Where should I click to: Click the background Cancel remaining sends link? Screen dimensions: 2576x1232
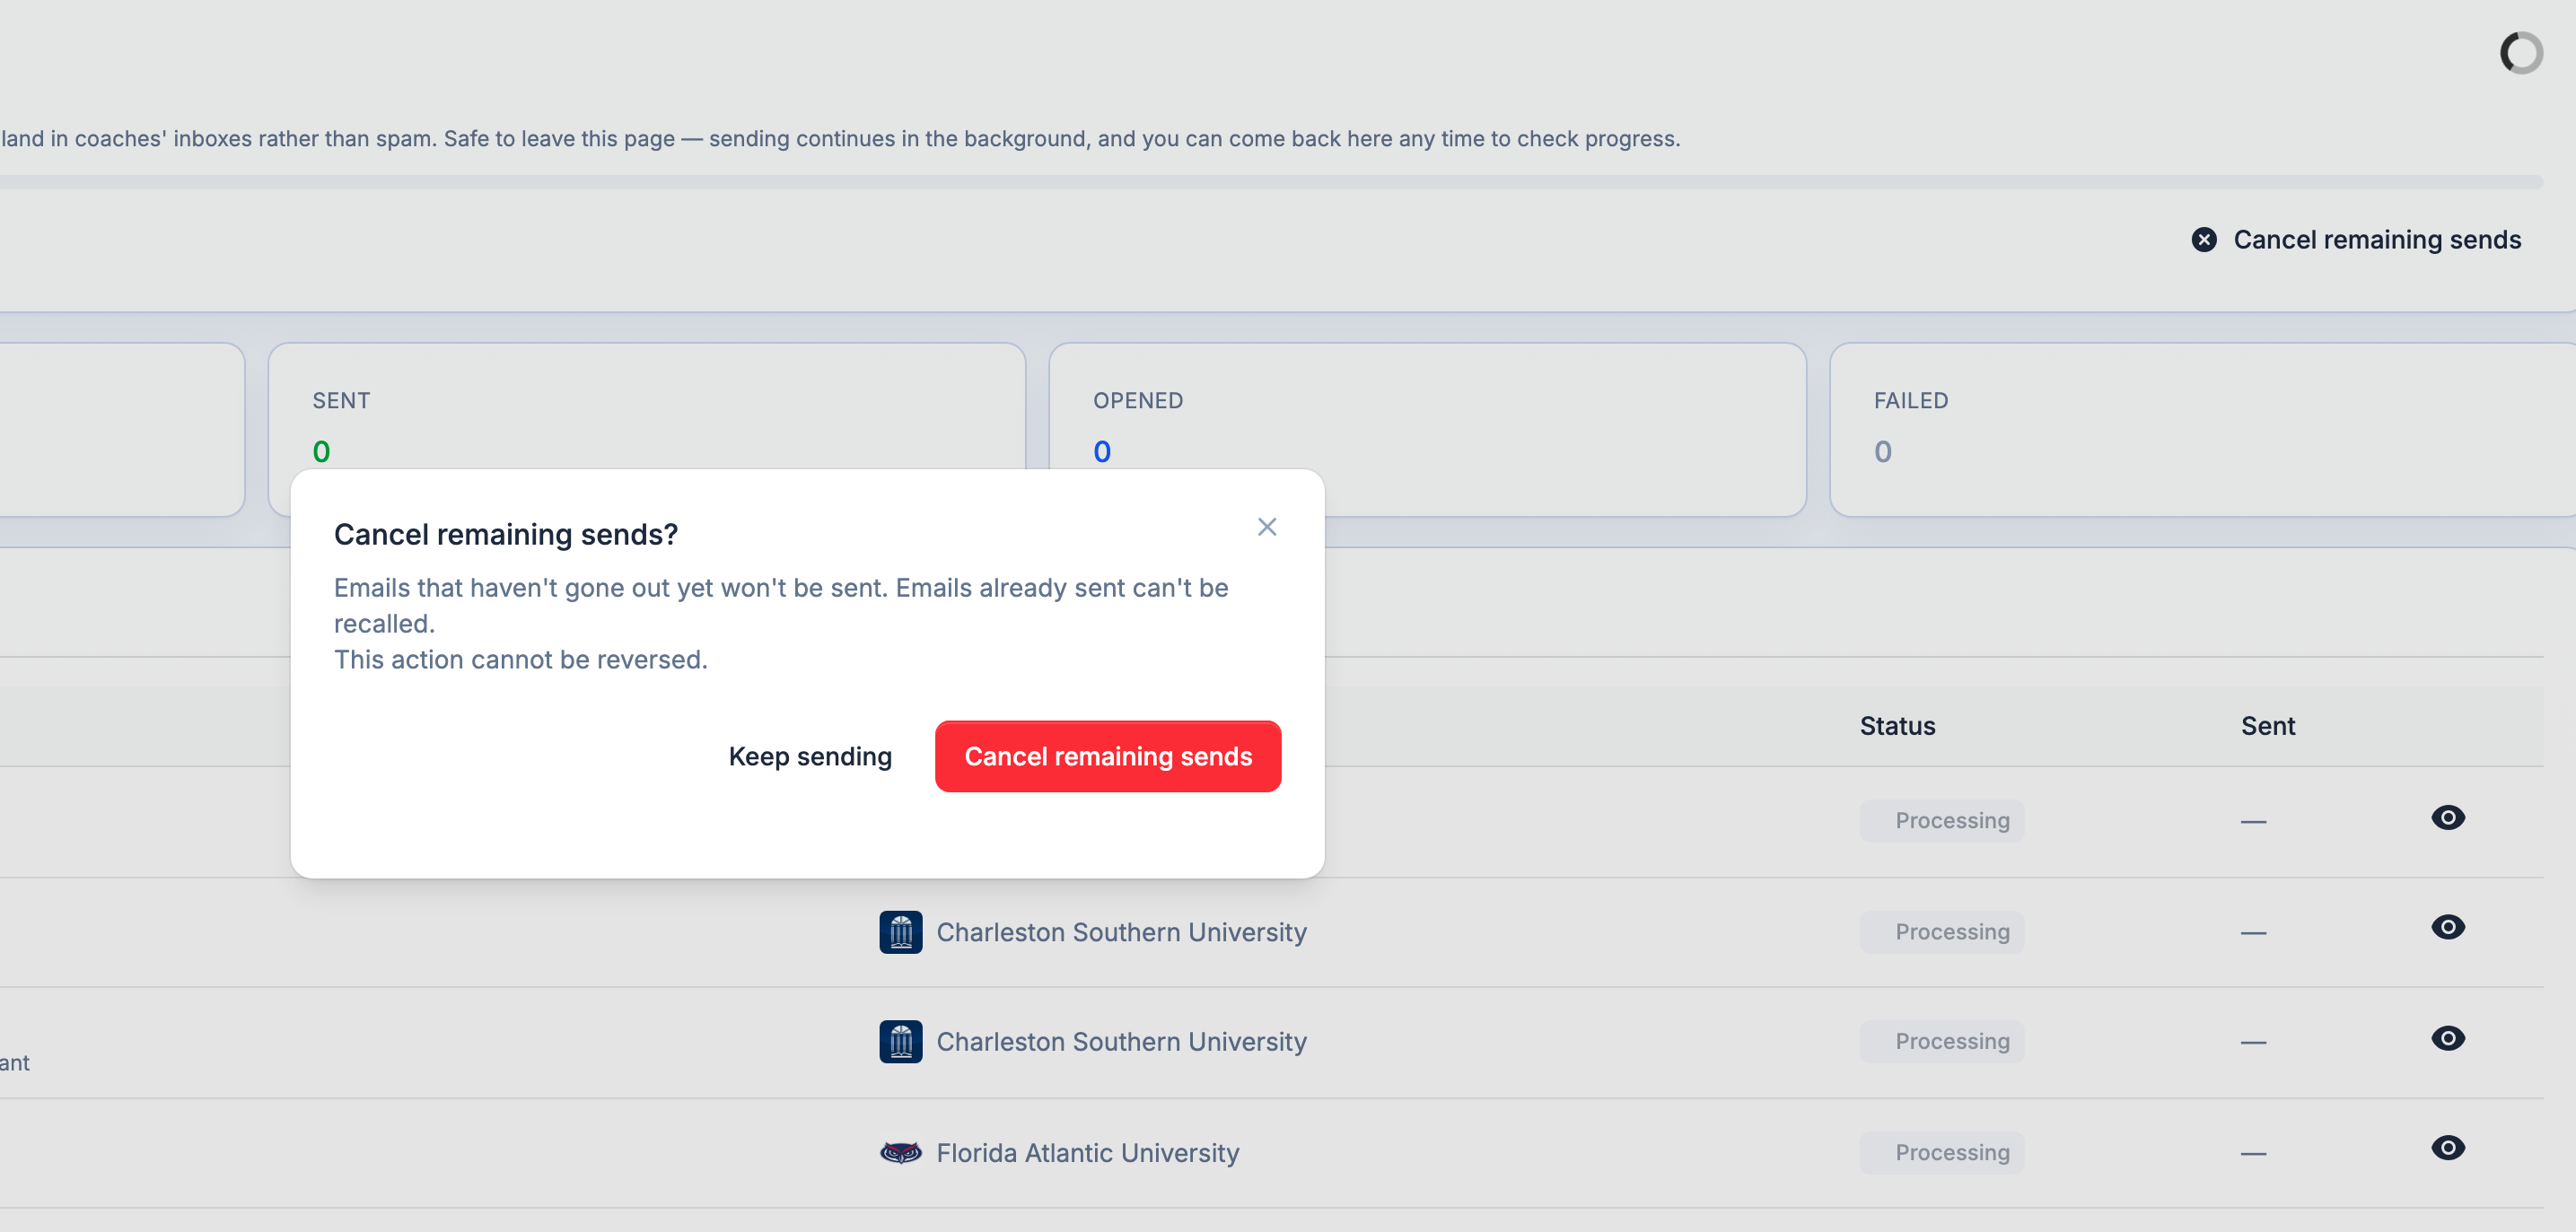pyautogui.click(x=2356, y=240)
